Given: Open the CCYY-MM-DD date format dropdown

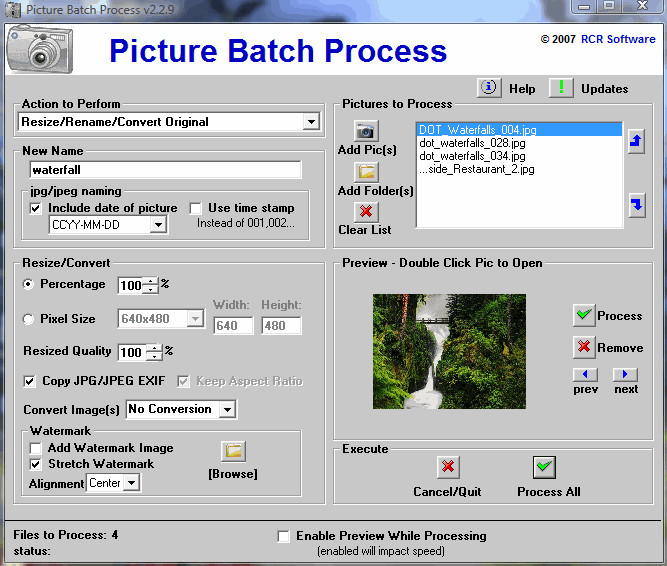Looking at the screenshot, I should (158, 225).
